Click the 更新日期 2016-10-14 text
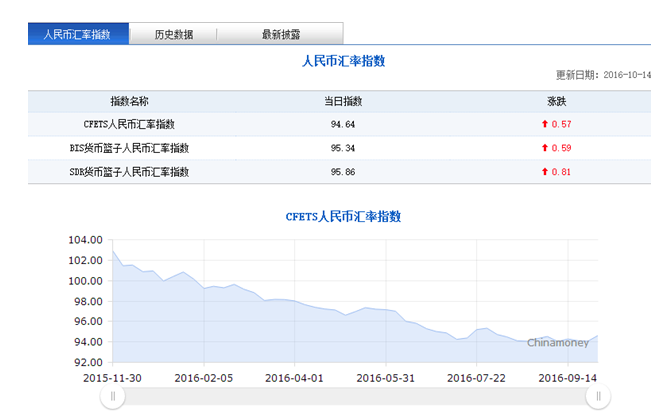The height and width of the screenshot is (420, 651). pos(602,76)
